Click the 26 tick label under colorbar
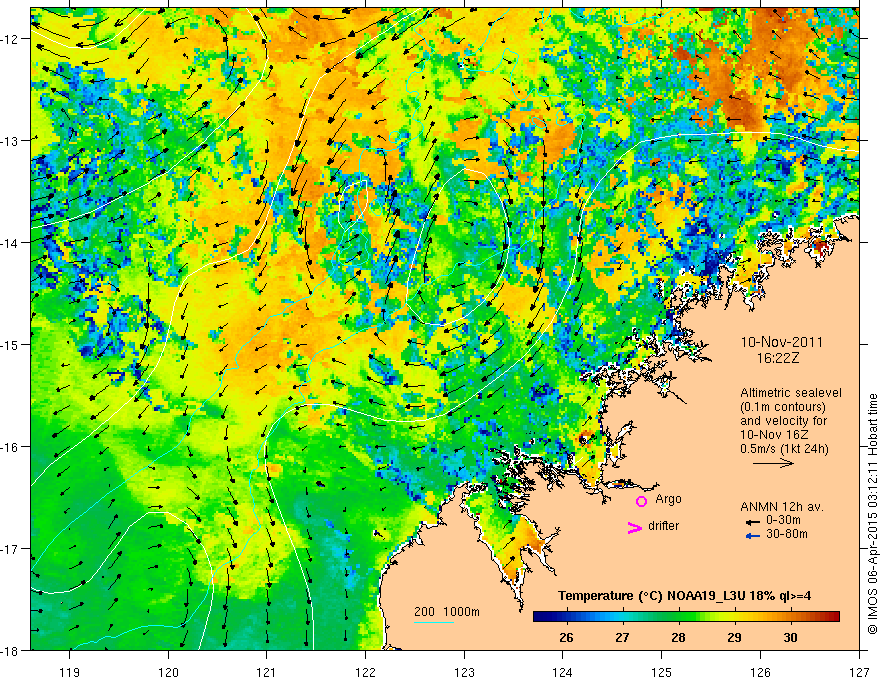This screenshot has height=680, width=880. point(566,638)
